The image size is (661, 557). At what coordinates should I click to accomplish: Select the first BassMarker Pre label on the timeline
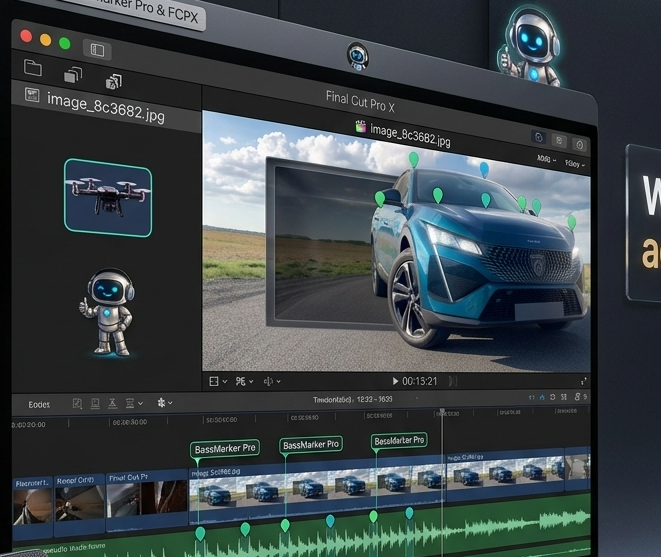point(225,448)
